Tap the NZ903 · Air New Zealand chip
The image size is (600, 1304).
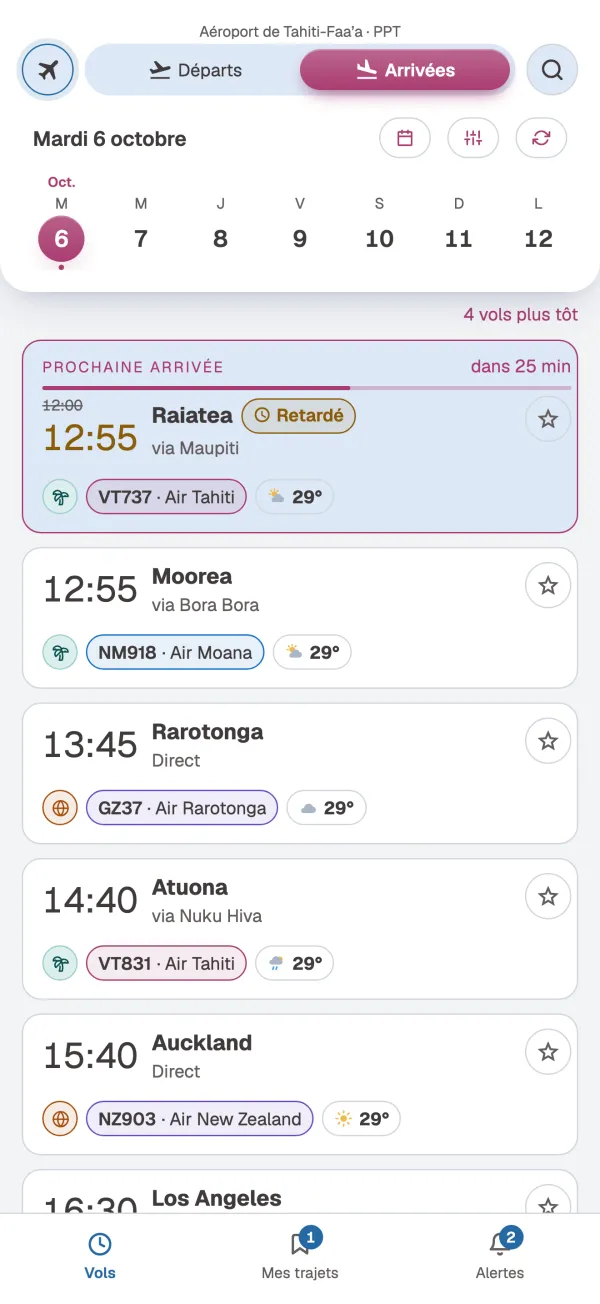200,1119
